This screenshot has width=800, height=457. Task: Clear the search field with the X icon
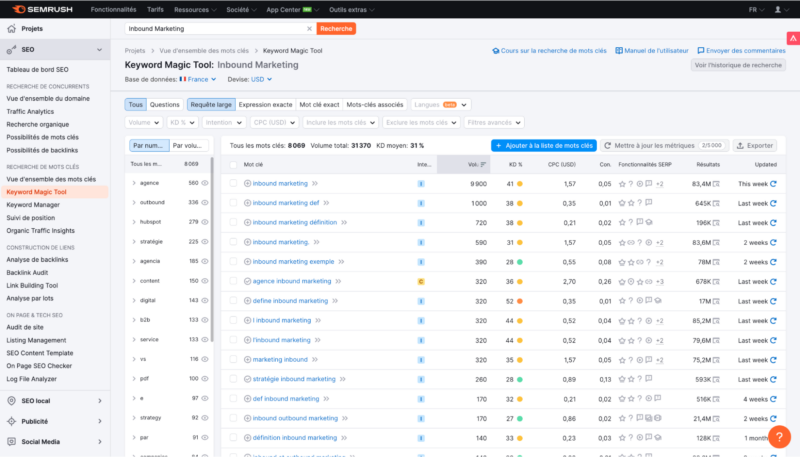[309, 29]
